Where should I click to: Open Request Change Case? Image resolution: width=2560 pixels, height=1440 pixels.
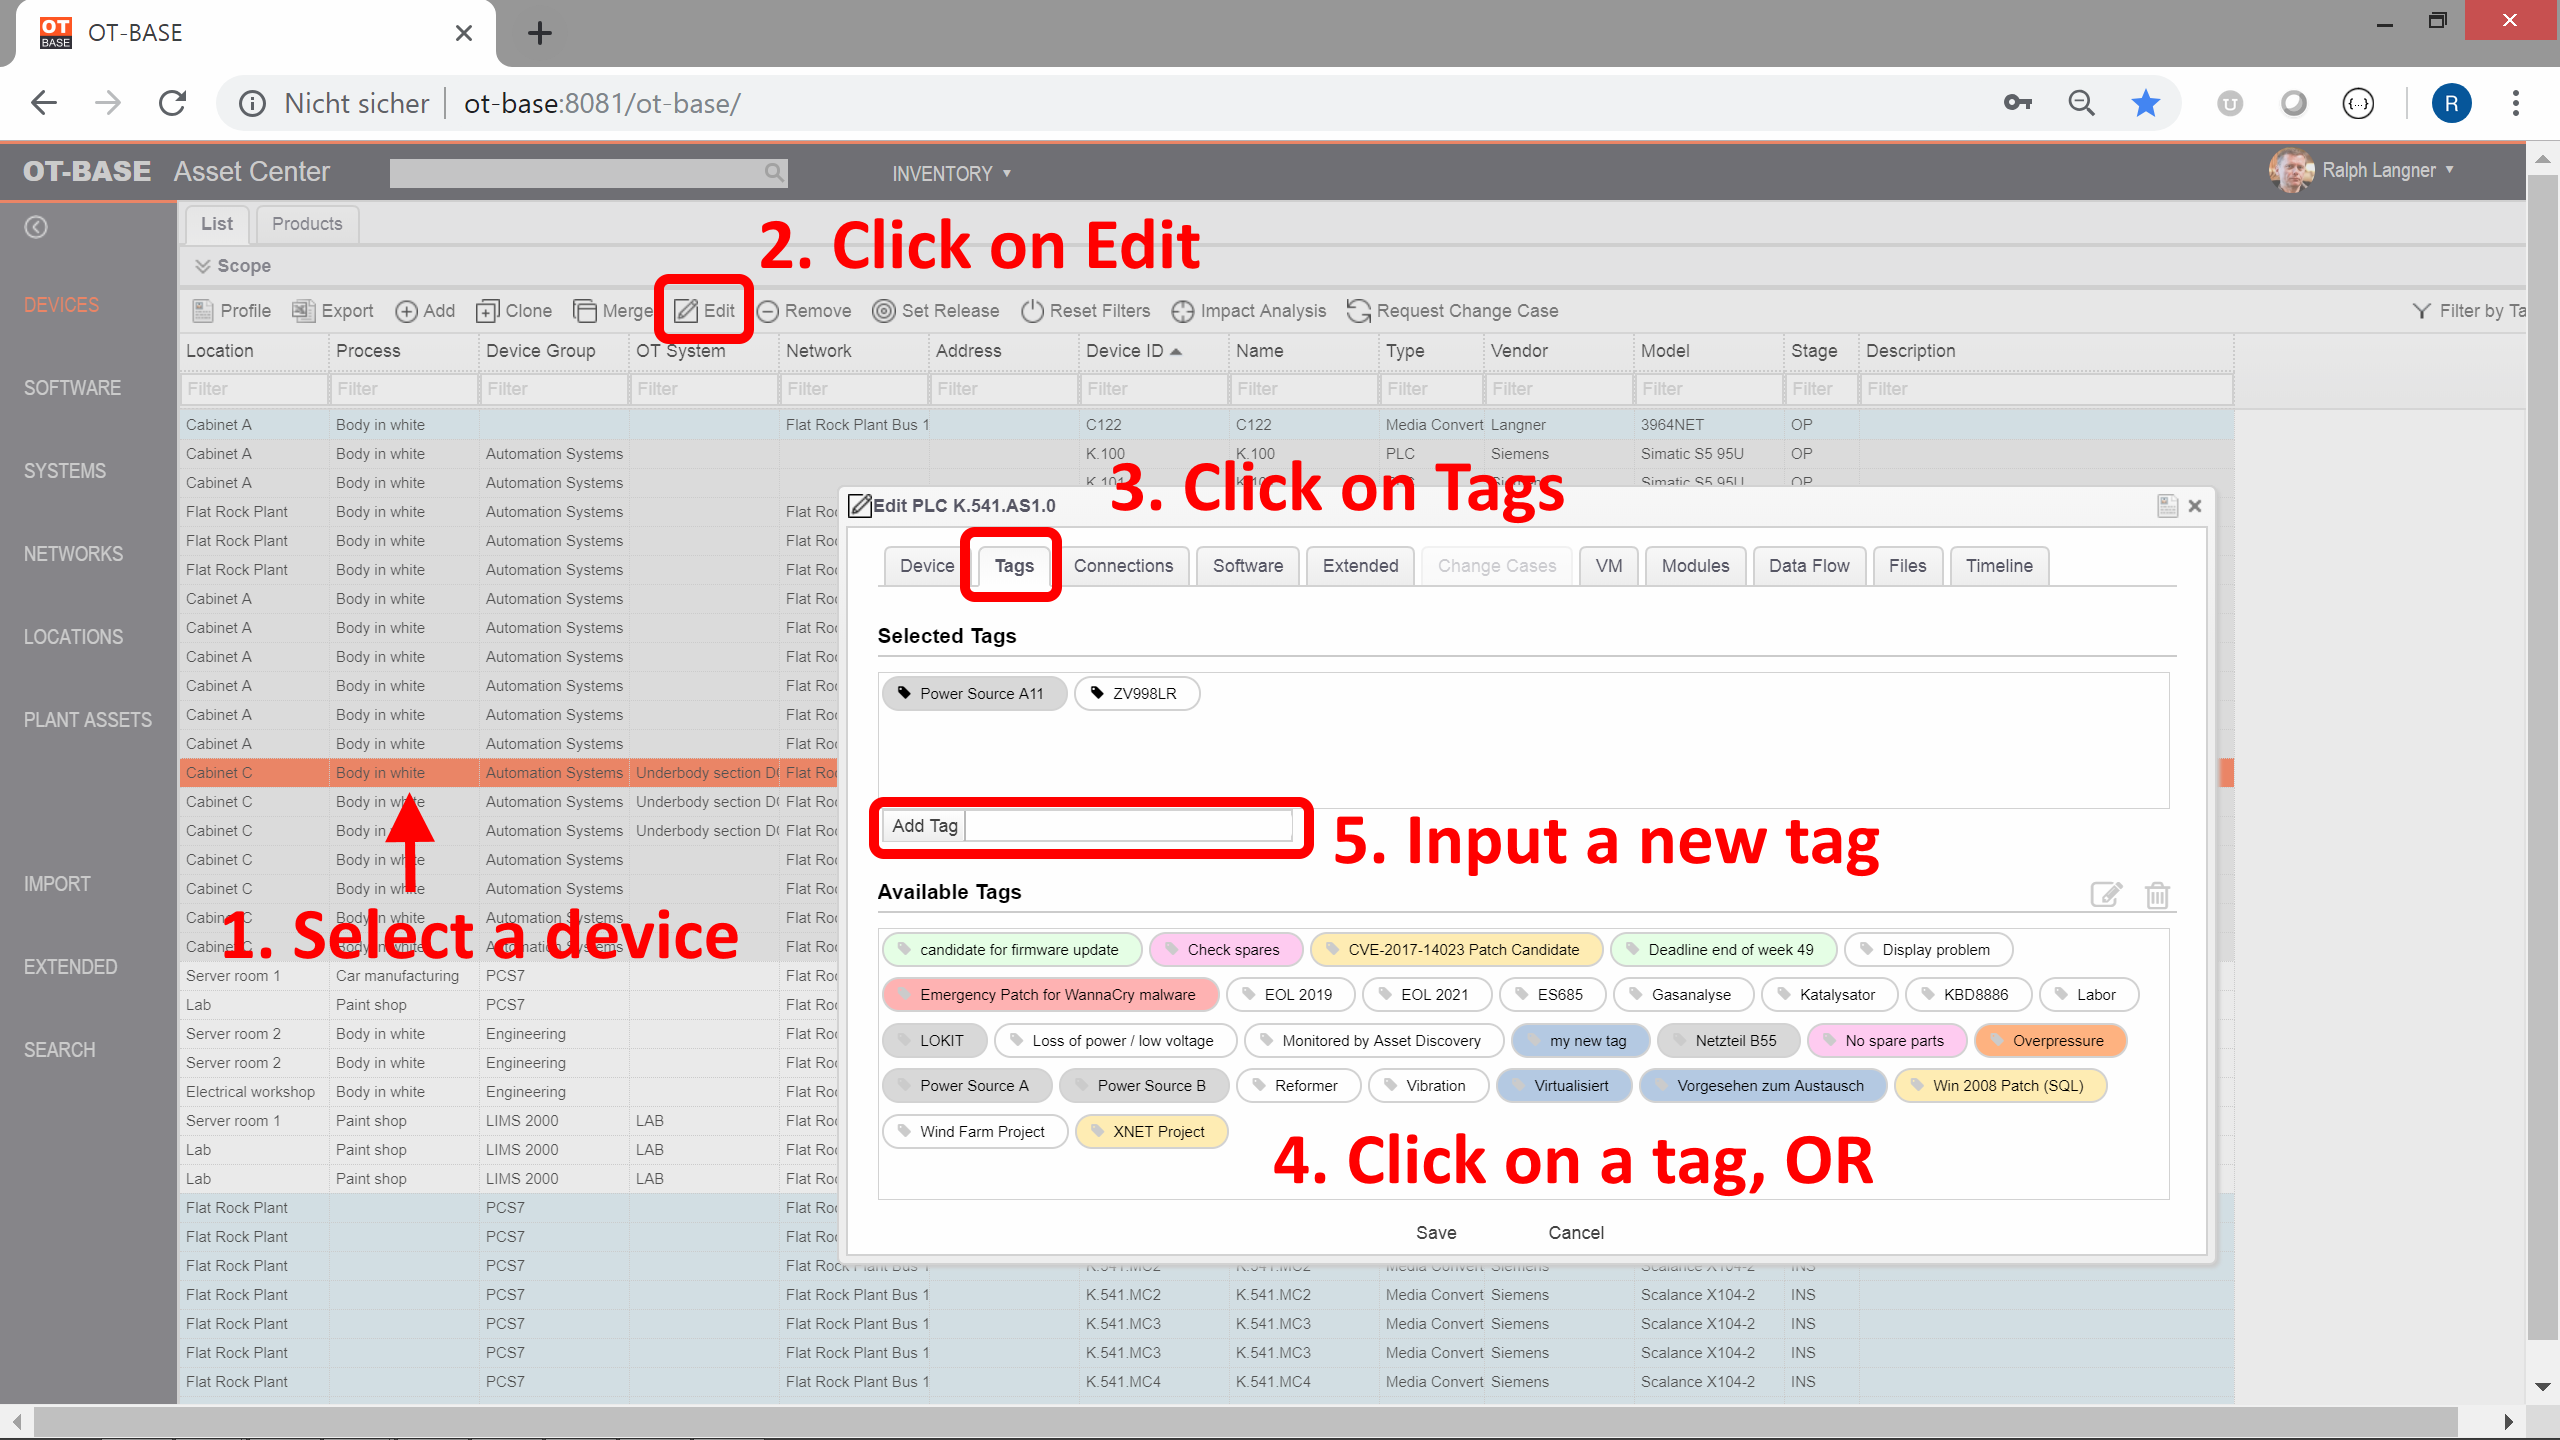(1452, 311)
